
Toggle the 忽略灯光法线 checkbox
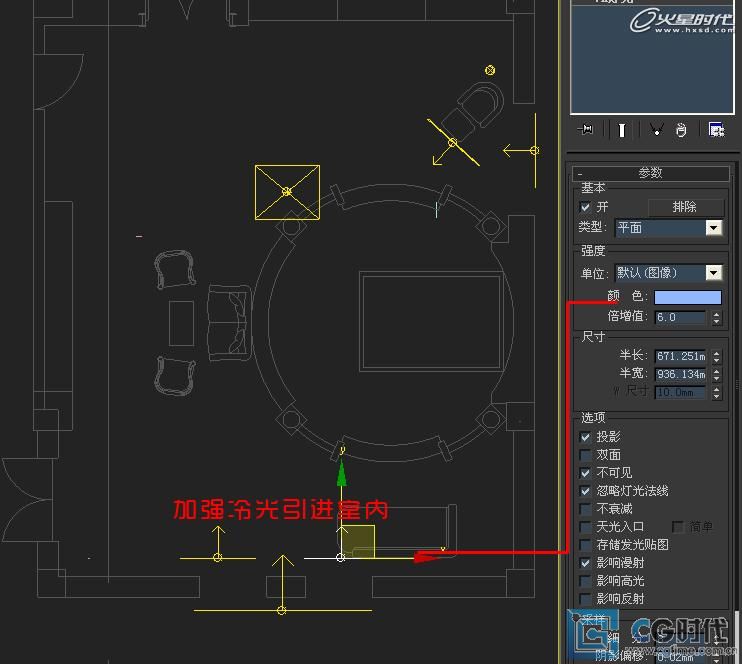click(585, 491)
